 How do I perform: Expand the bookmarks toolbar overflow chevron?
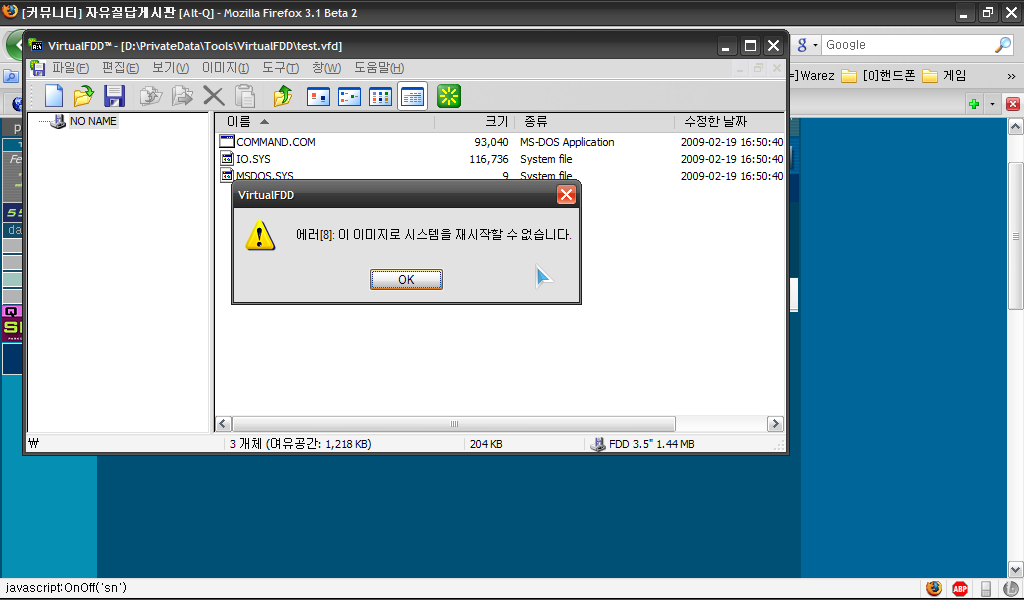(1012, 76)
